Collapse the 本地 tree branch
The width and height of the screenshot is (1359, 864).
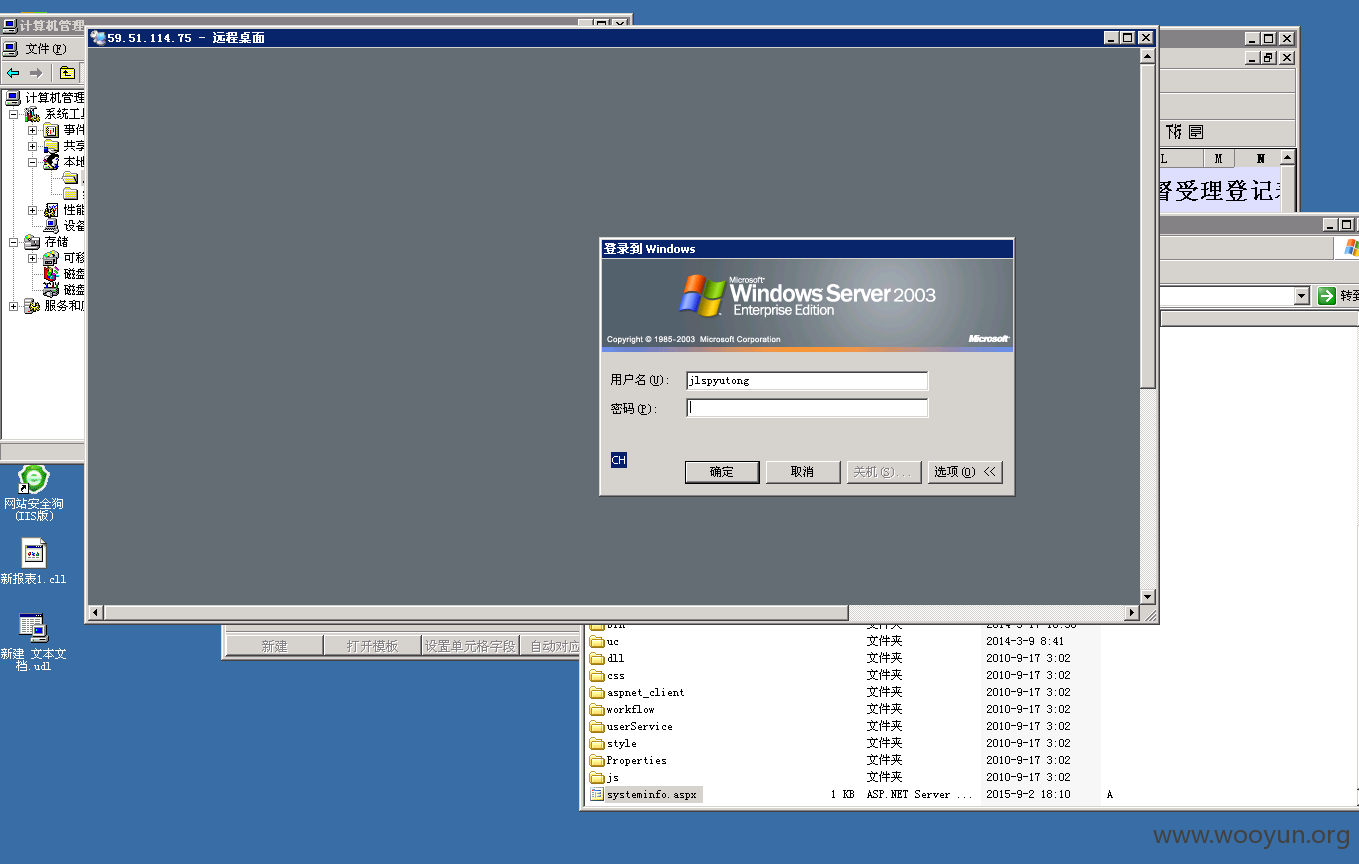pyautogui.click(x=32, y=162)
